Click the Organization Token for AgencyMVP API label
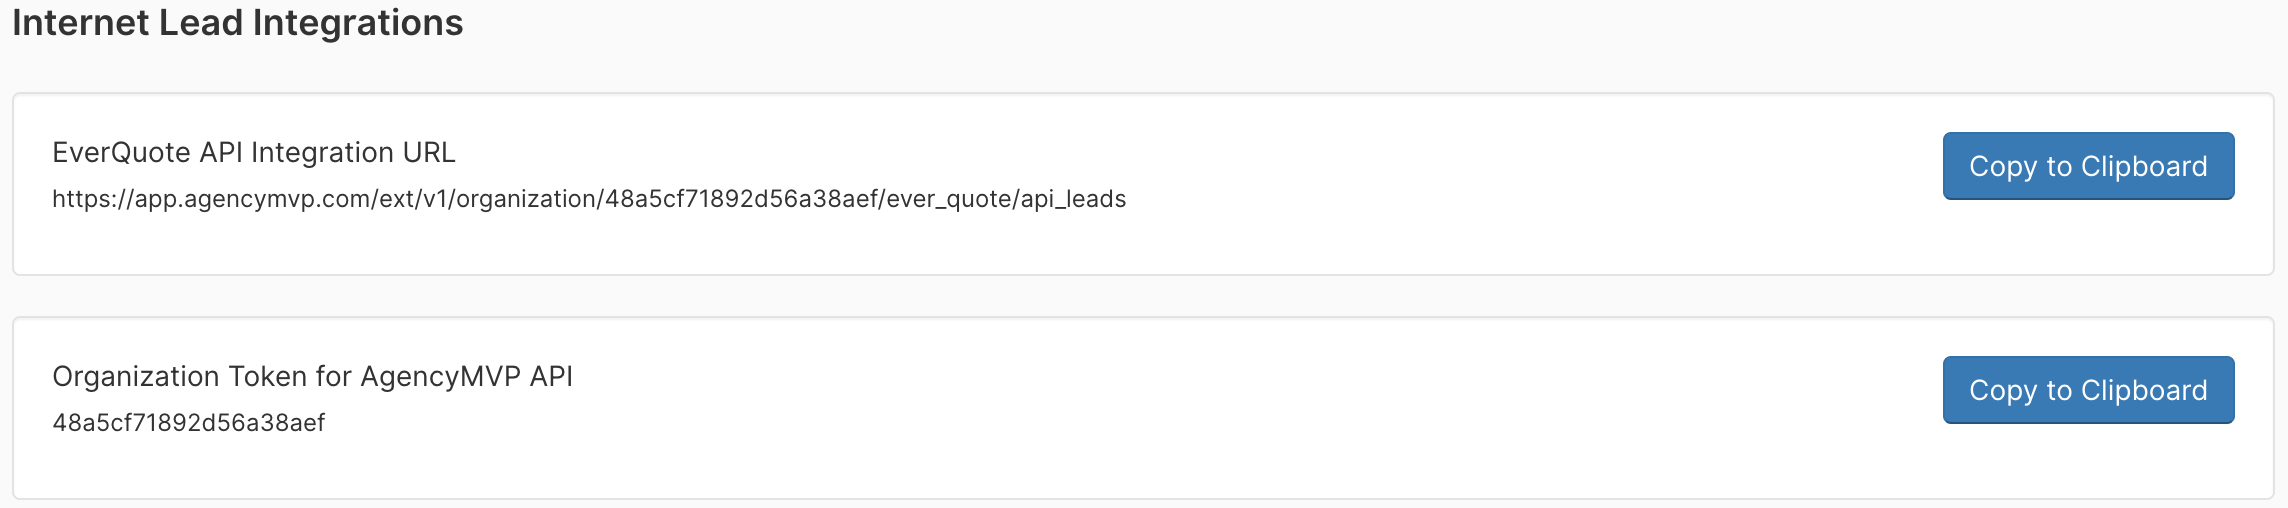The image size is (2288, 508). point(312,376)
